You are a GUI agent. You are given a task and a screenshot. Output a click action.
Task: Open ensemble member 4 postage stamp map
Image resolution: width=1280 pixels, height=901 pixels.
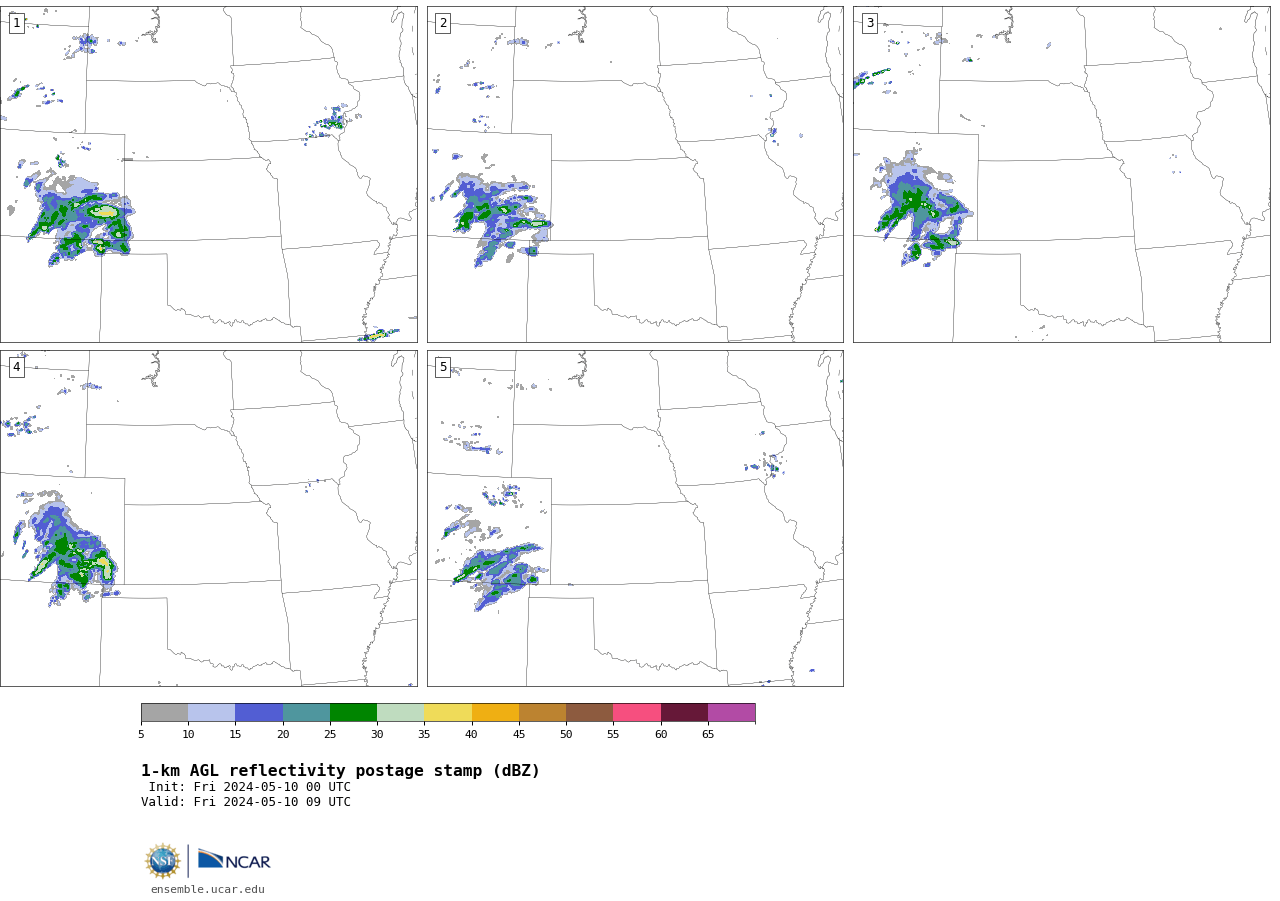click(208, 518)
